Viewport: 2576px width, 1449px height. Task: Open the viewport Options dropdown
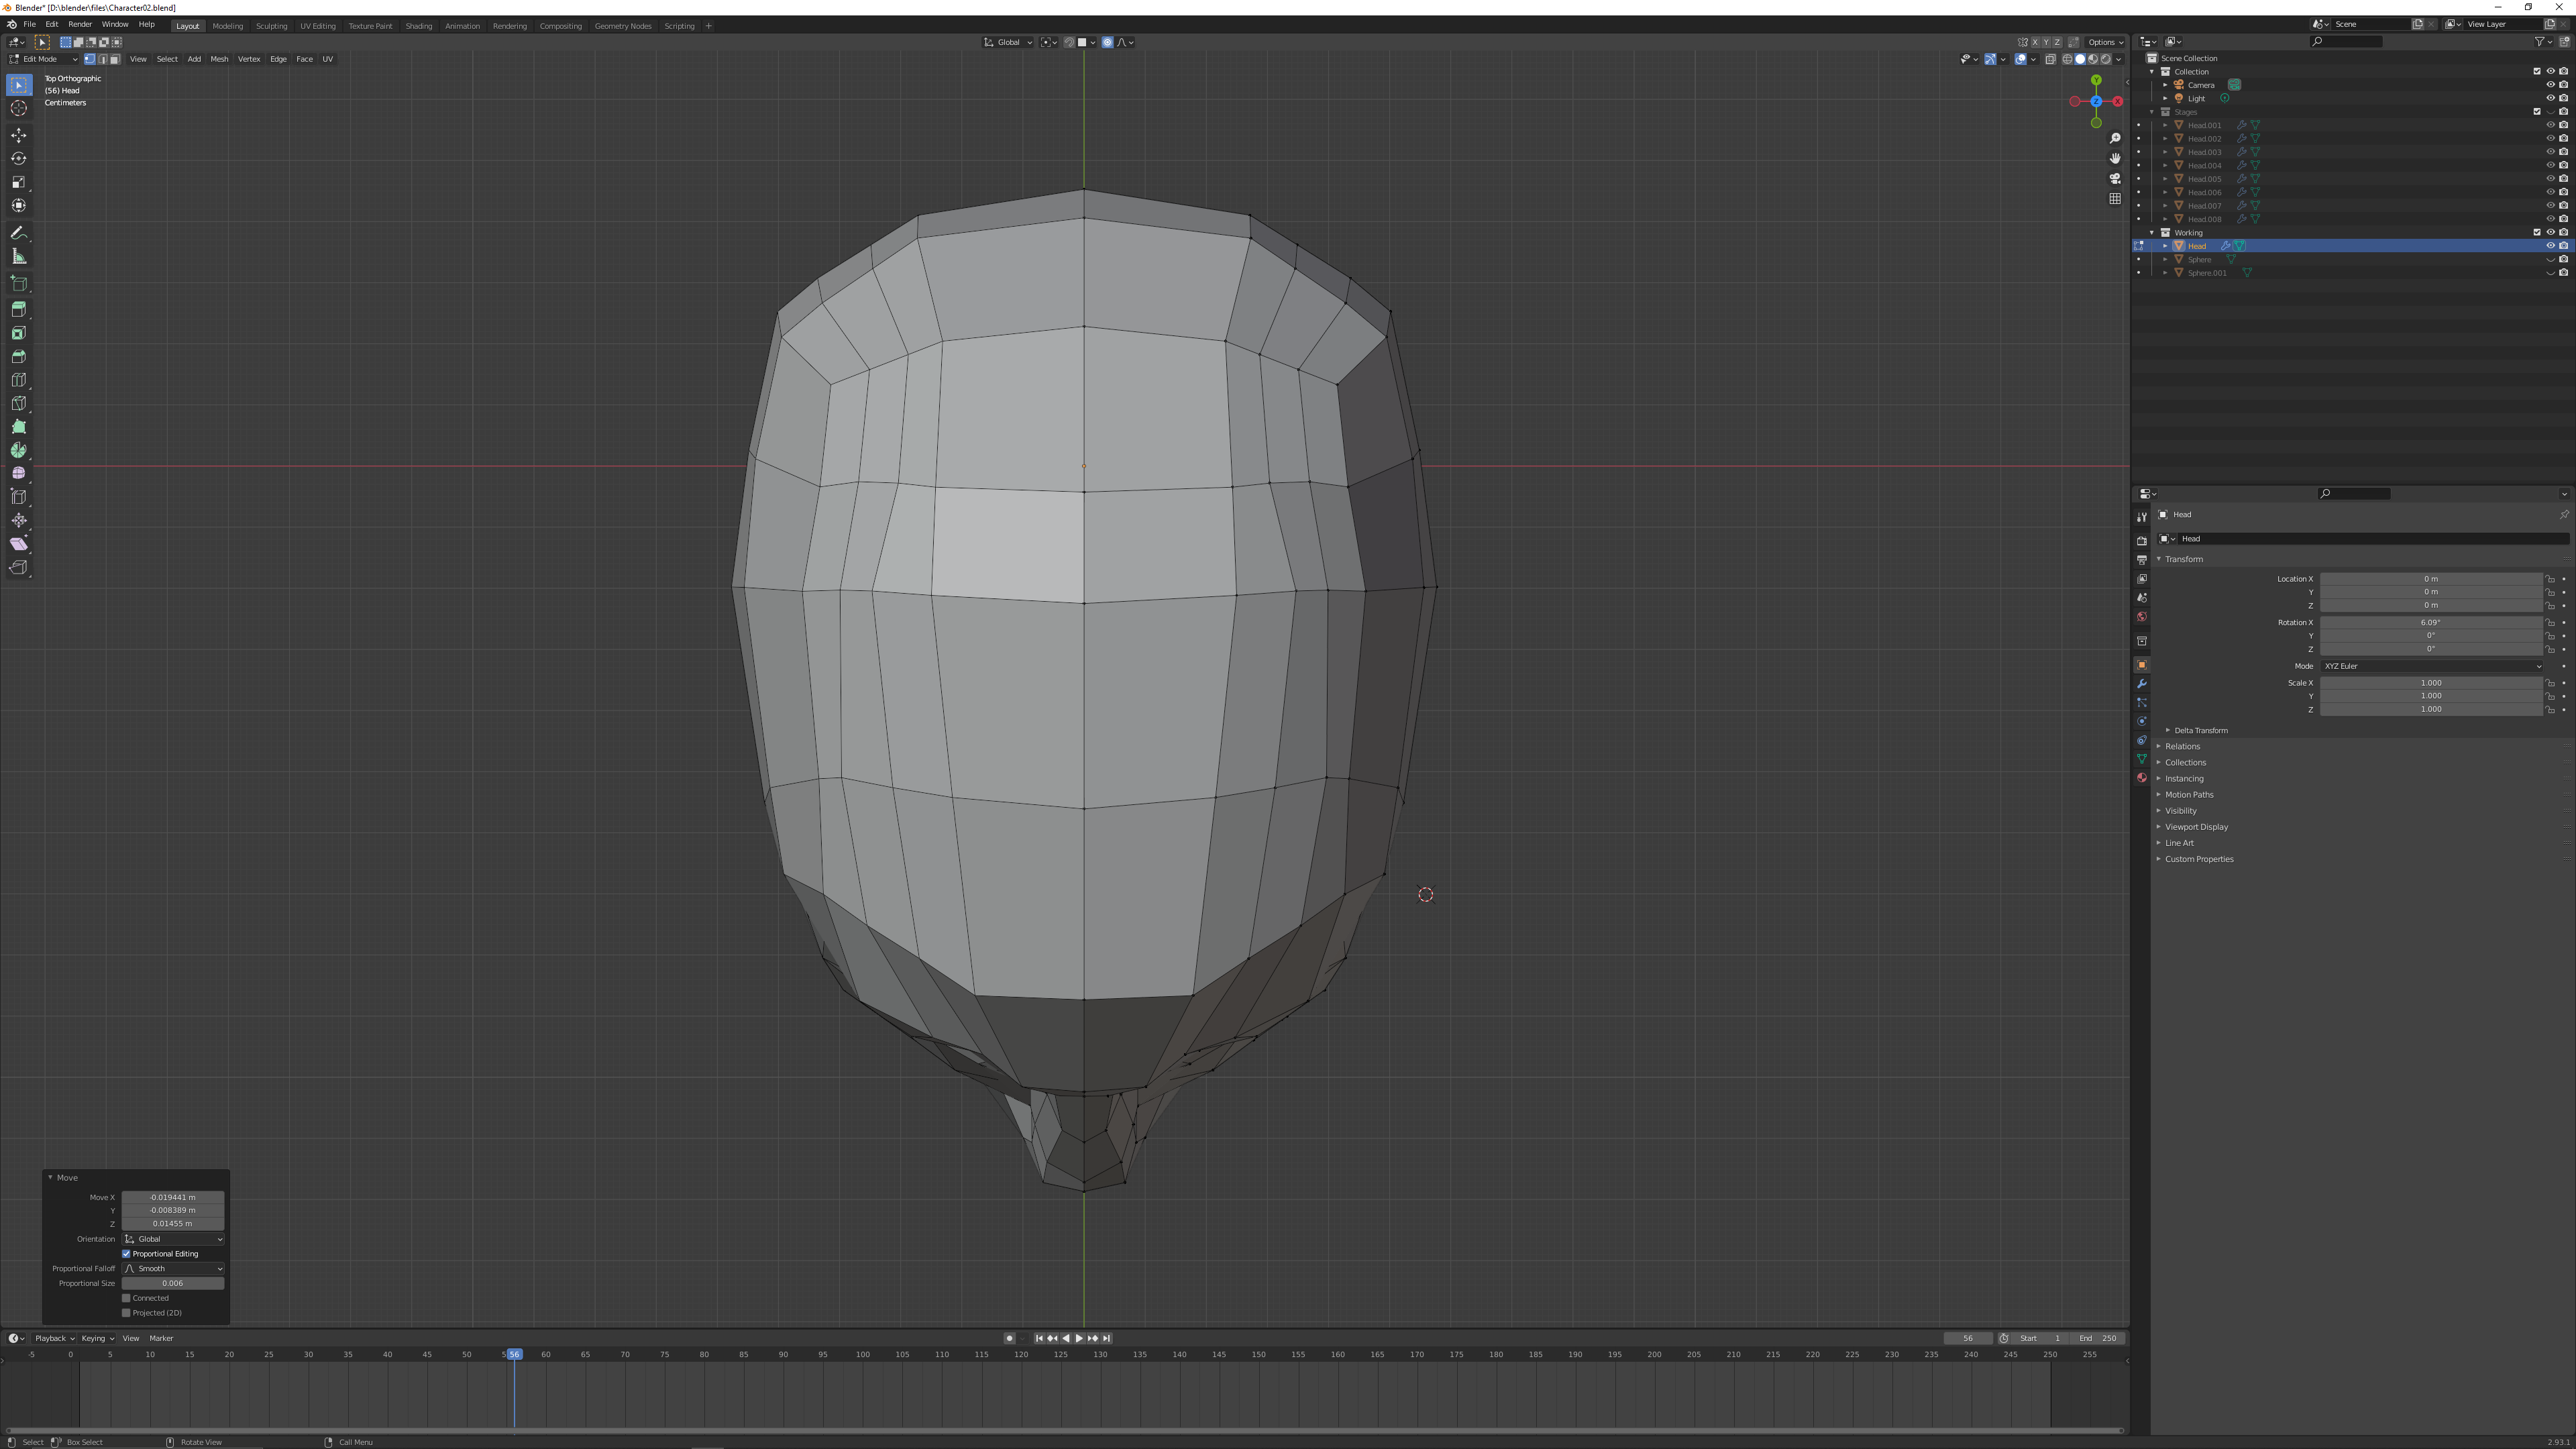click(x=2104, y=42)
